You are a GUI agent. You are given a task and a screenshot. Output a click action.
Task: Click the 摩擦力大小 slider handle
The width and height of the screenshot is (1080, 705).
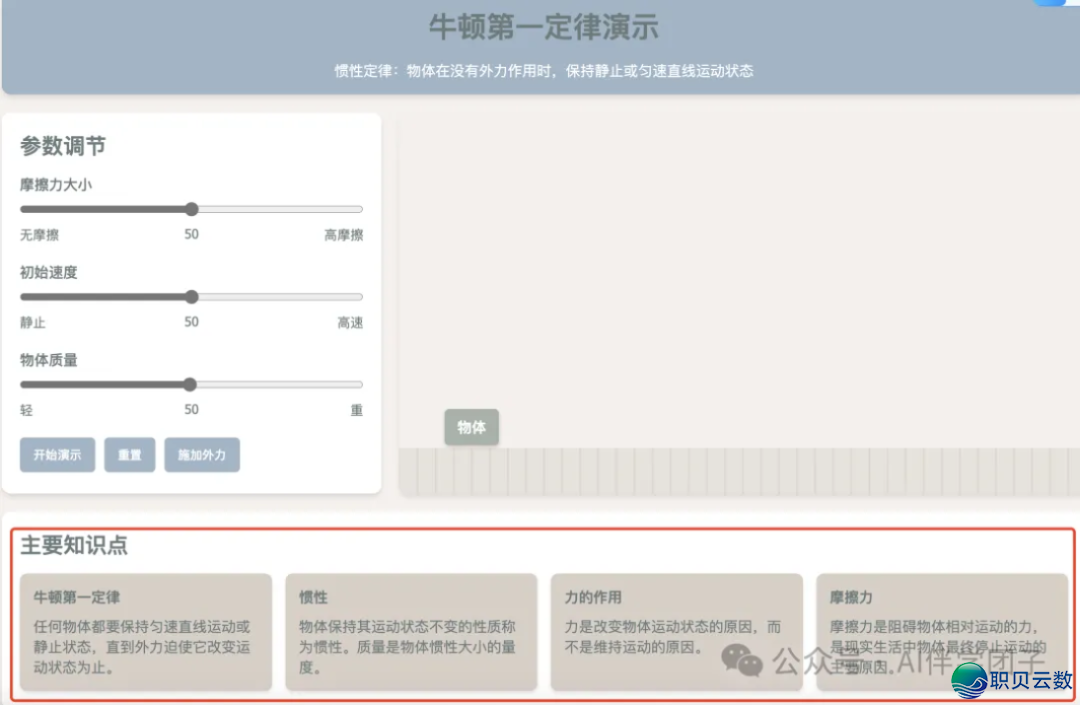(x=191, y=209)
